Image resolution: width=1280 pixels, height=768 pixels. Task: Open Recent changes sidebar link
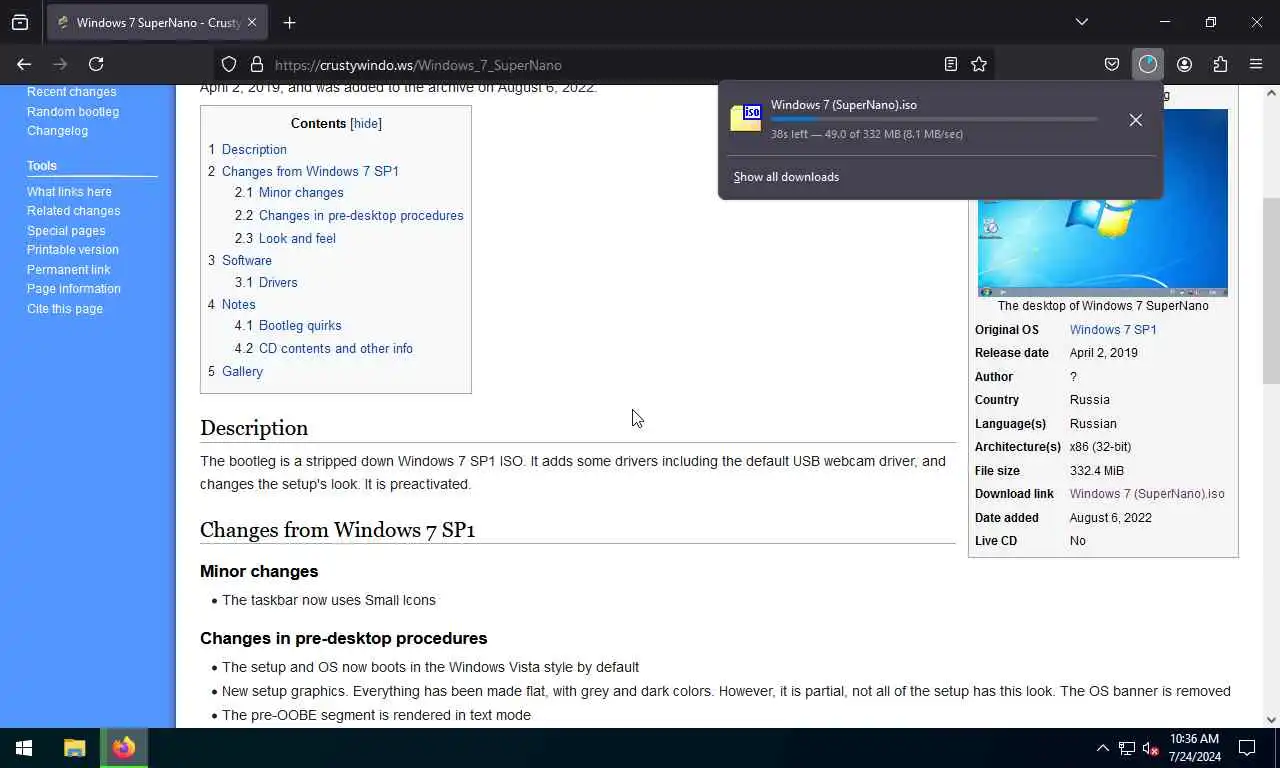[x=71, y=92]
